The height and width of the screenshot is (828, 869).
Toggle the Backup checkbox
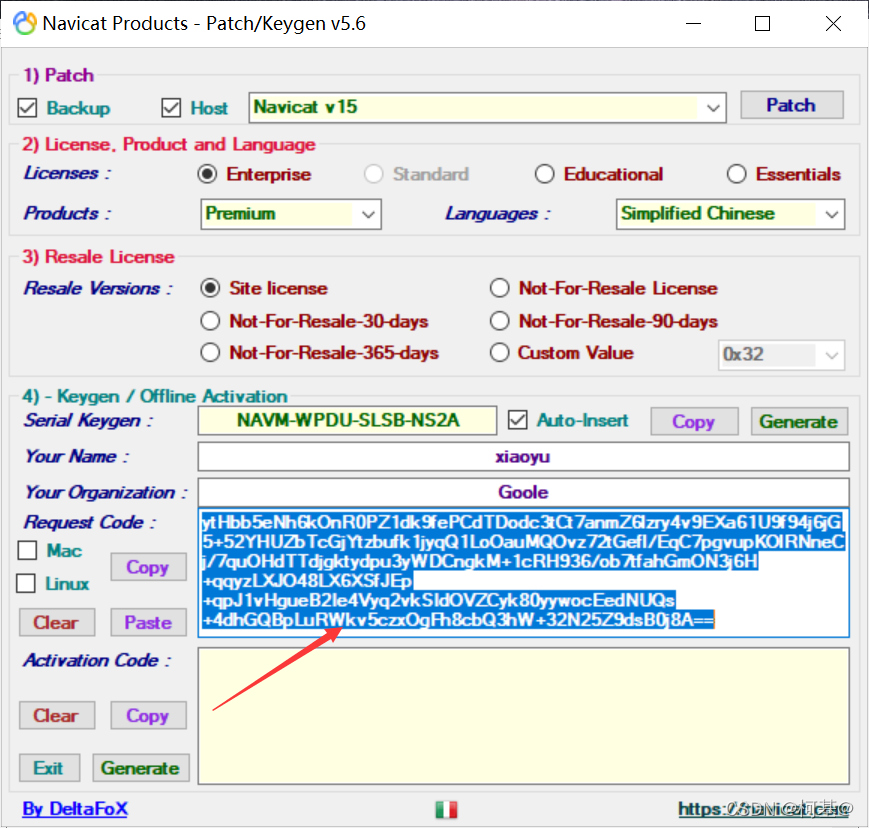tap(27, 108)
